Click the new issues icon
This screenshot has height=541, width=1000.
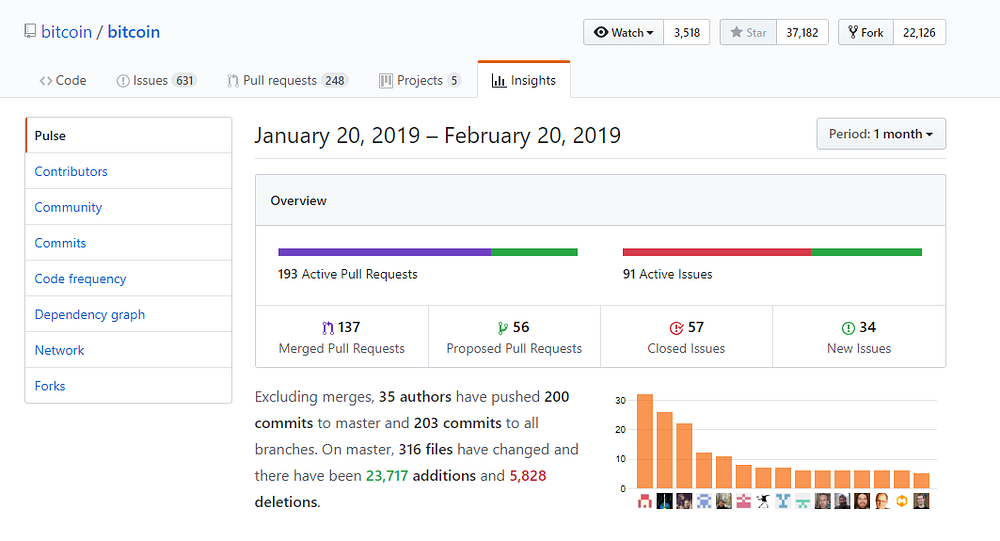point(848,327)
